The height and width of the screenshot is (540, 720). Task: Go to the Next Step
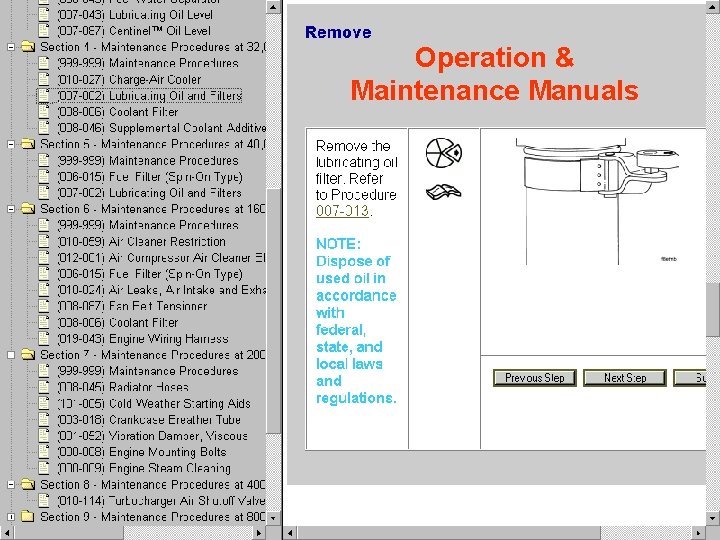[625, 378]
